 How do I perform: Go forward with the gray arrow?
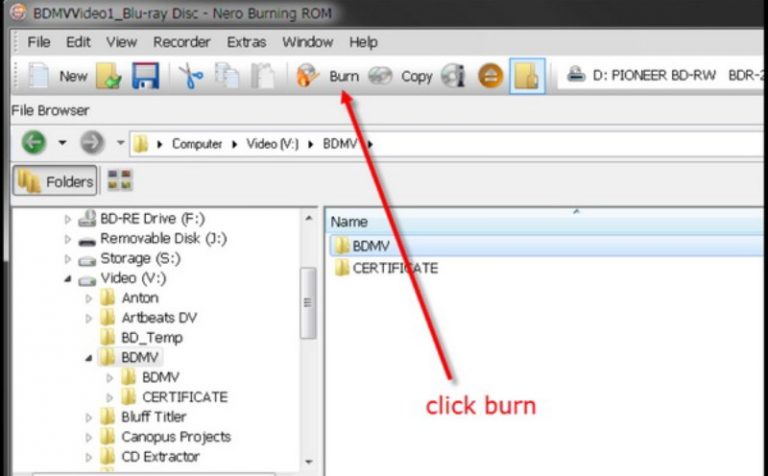coord(92,143)
